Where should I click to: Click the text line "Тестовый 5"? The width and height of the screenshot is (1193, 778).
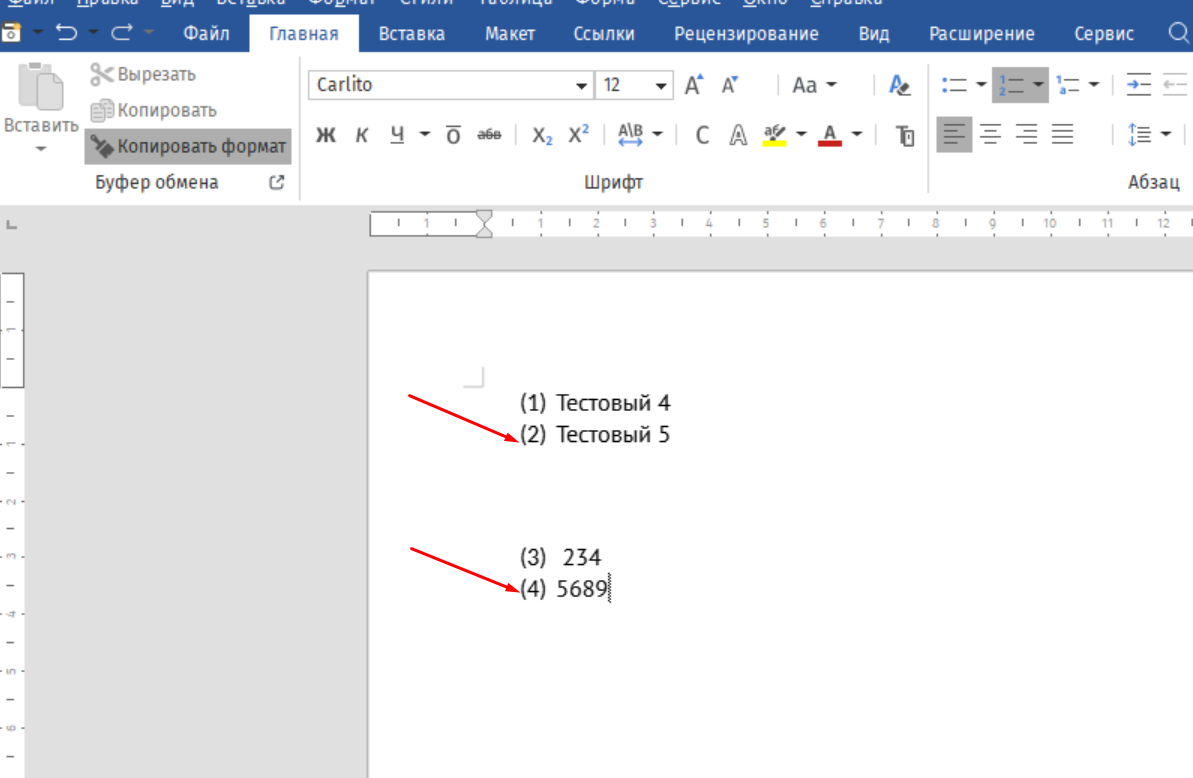coord(613,434)
